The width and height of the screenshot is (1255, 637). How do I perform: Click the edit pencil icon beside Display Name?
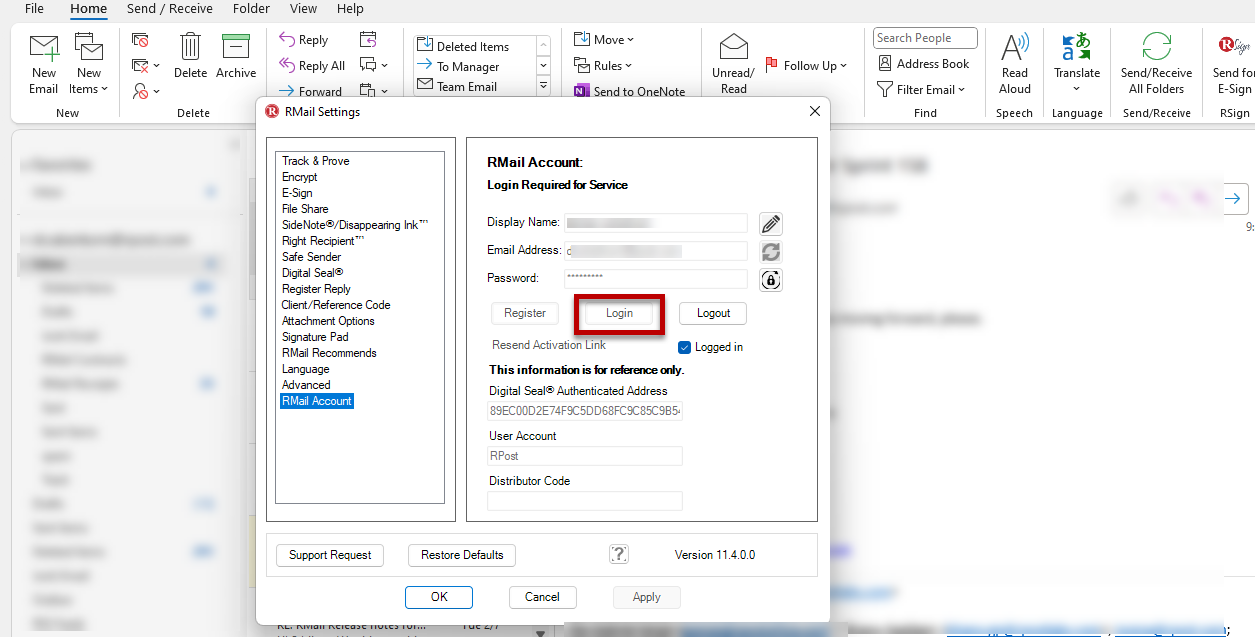click(x=770, y=223)
